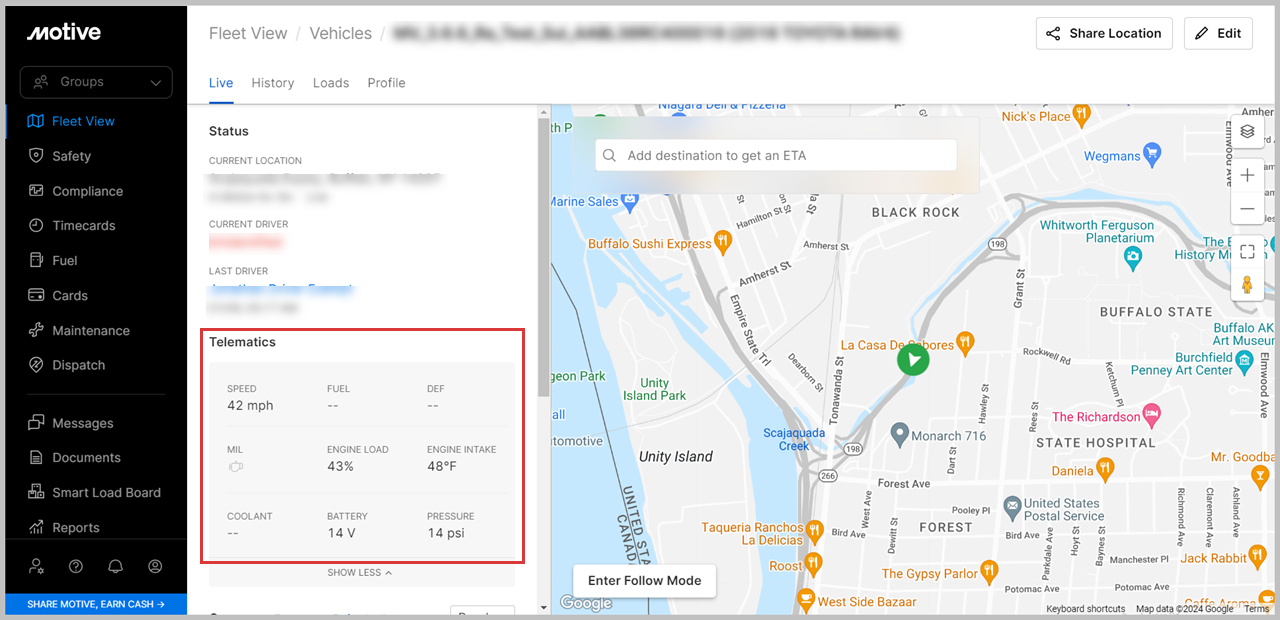Toggle map layers with the layers icon
Image resolution: width=1280 pixels, height=620 pixels.
[x=1247, y=131]
